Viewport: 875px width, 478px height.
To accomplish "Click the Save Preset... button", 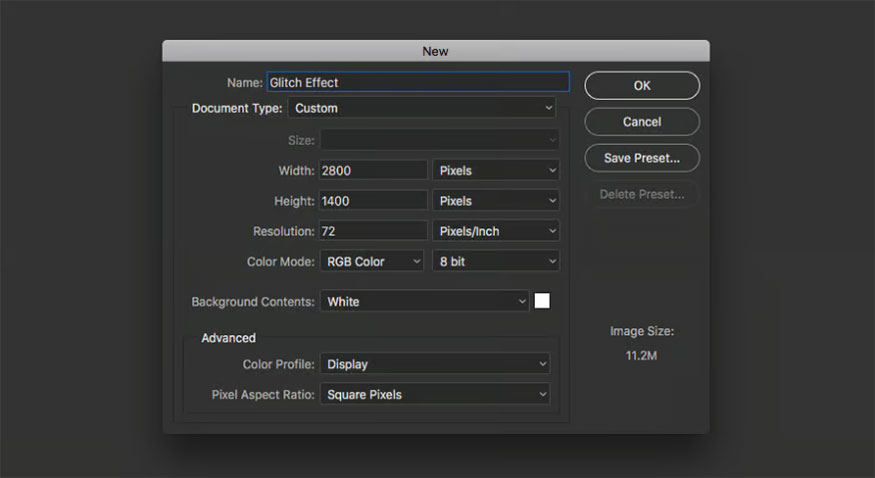I will (x=642, y=158).
